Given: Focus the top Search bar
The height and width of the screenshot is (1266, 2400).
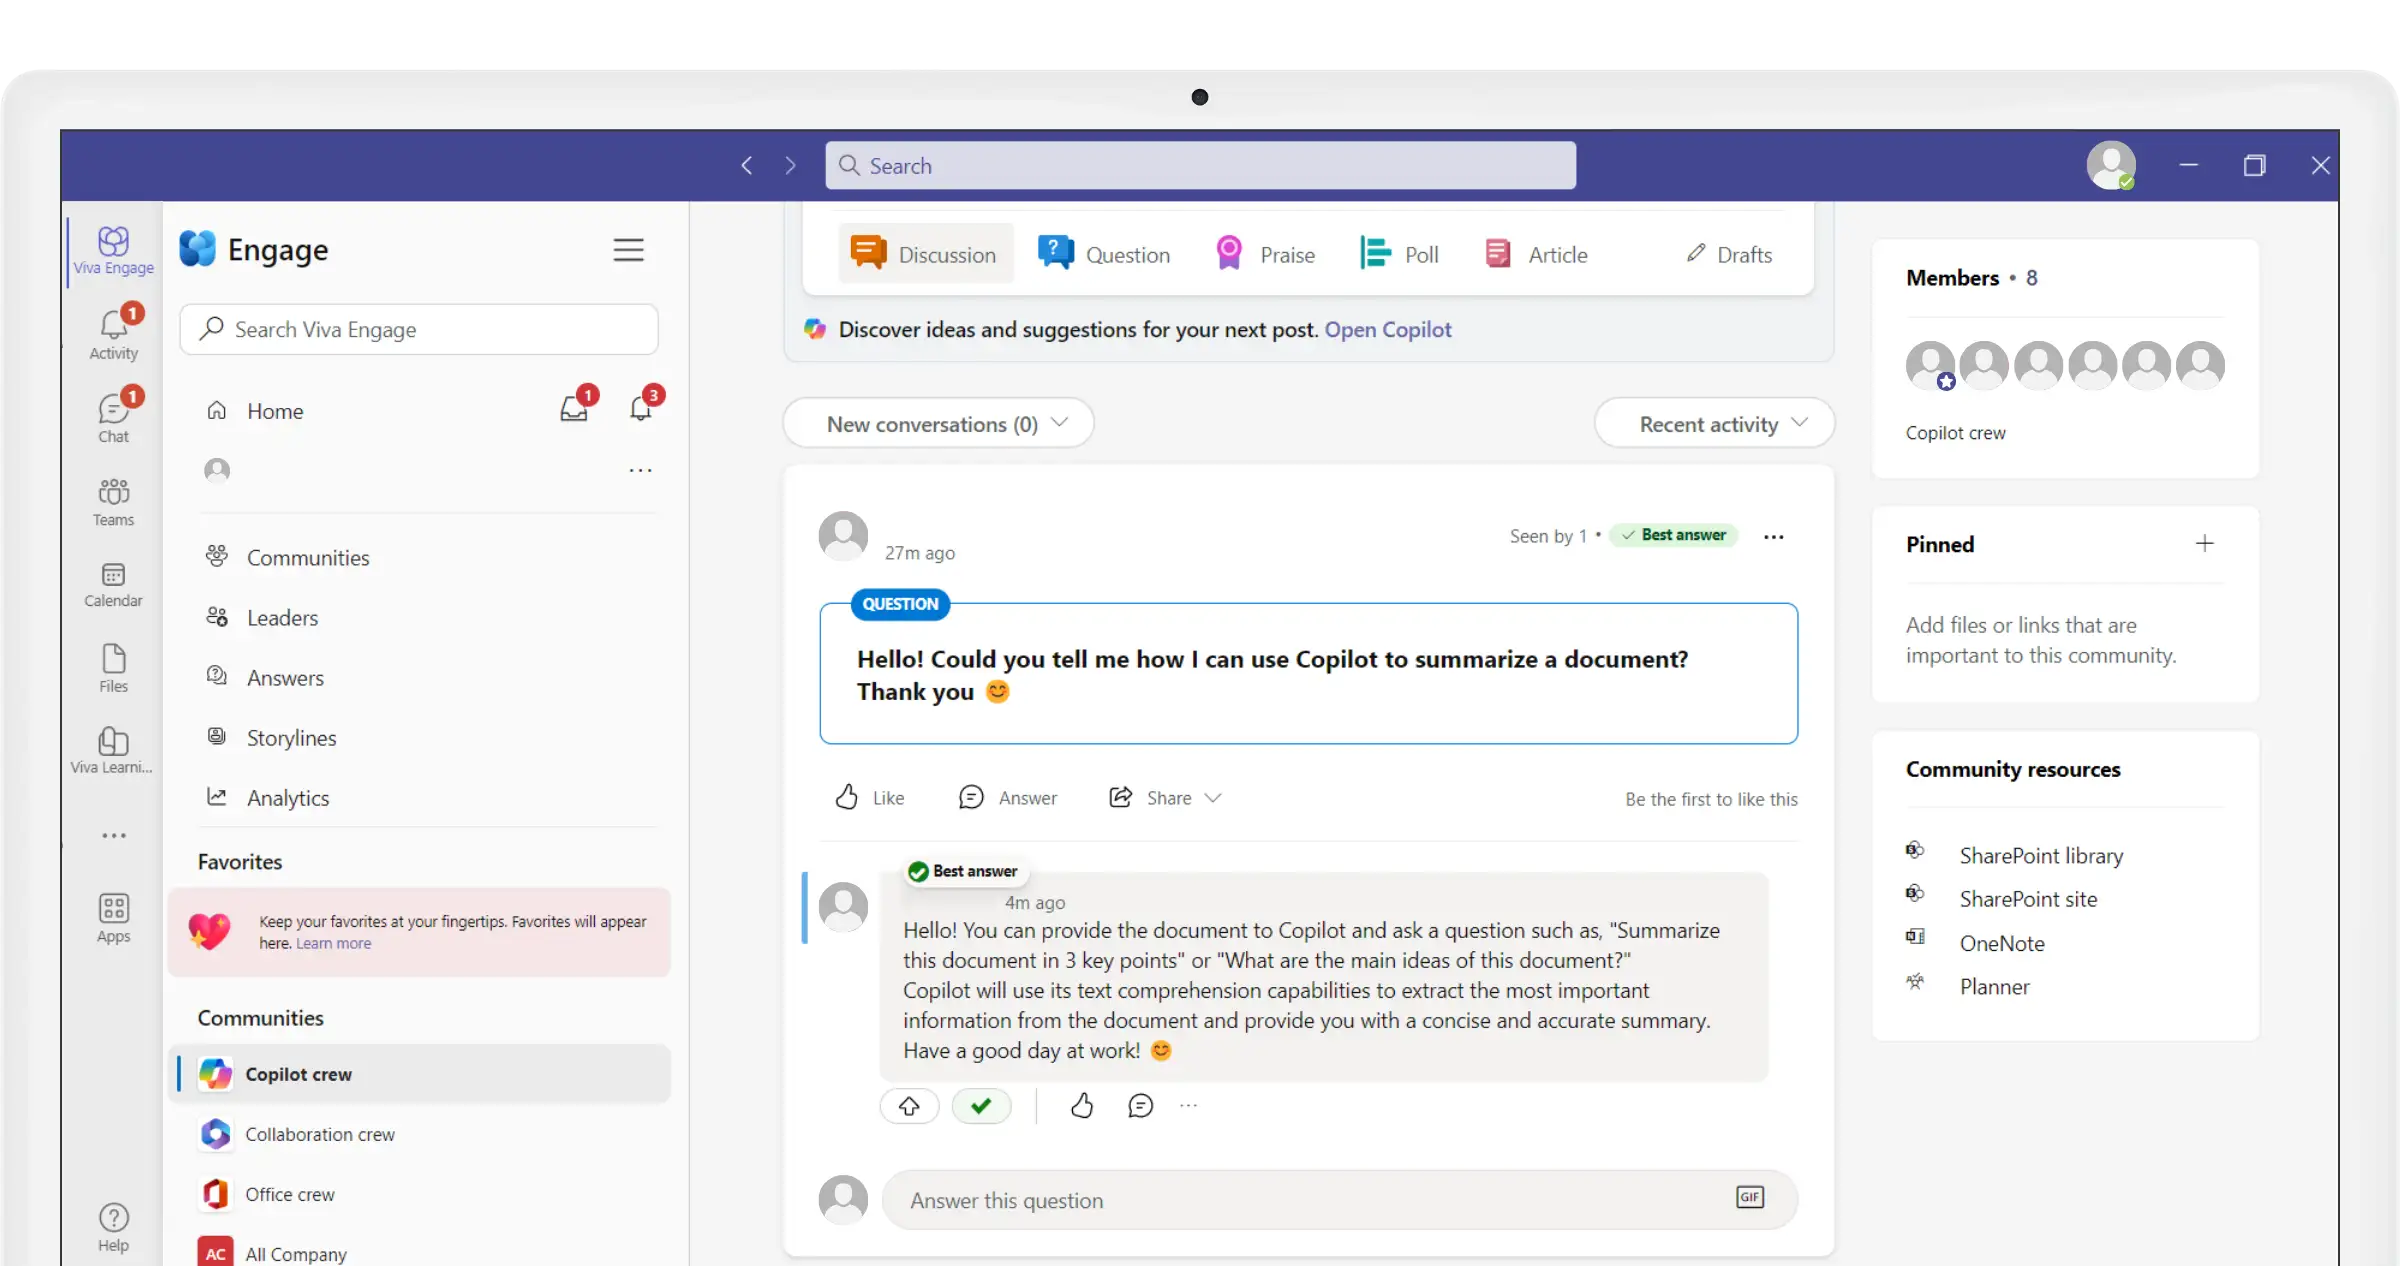Looking at the screenshot, I should point(1200,165).
